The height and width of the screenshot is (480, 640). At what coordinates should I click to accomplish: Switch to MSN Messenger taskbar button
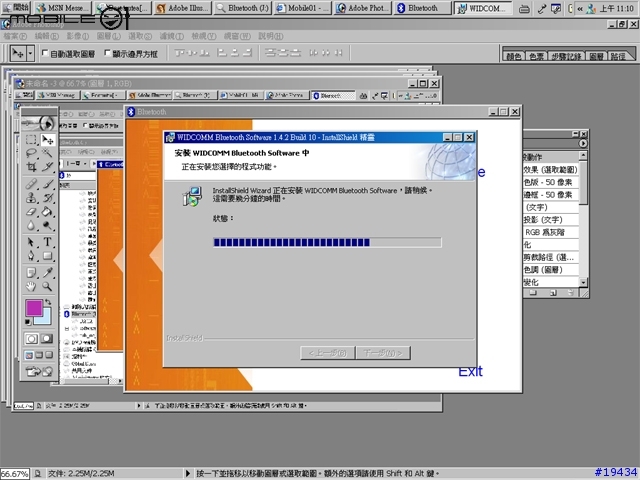(63, 8)
